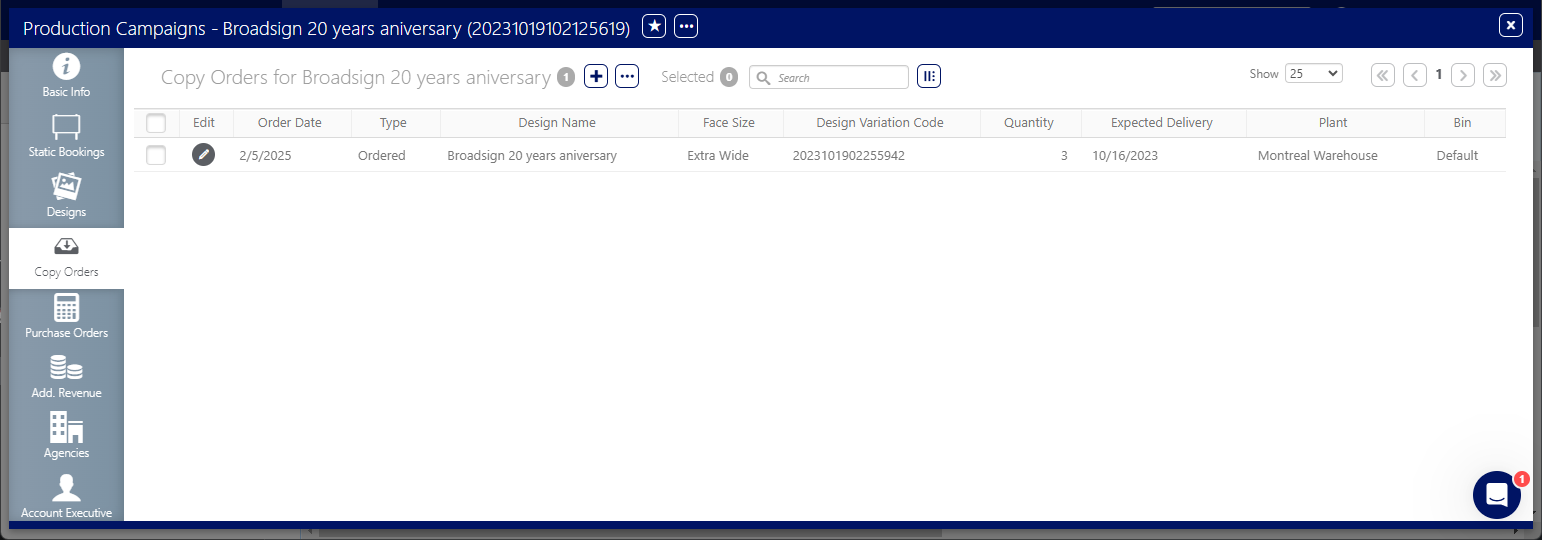Open the Purchase Orders section
Screen dimensions: 1542x540
pos(66,317)
